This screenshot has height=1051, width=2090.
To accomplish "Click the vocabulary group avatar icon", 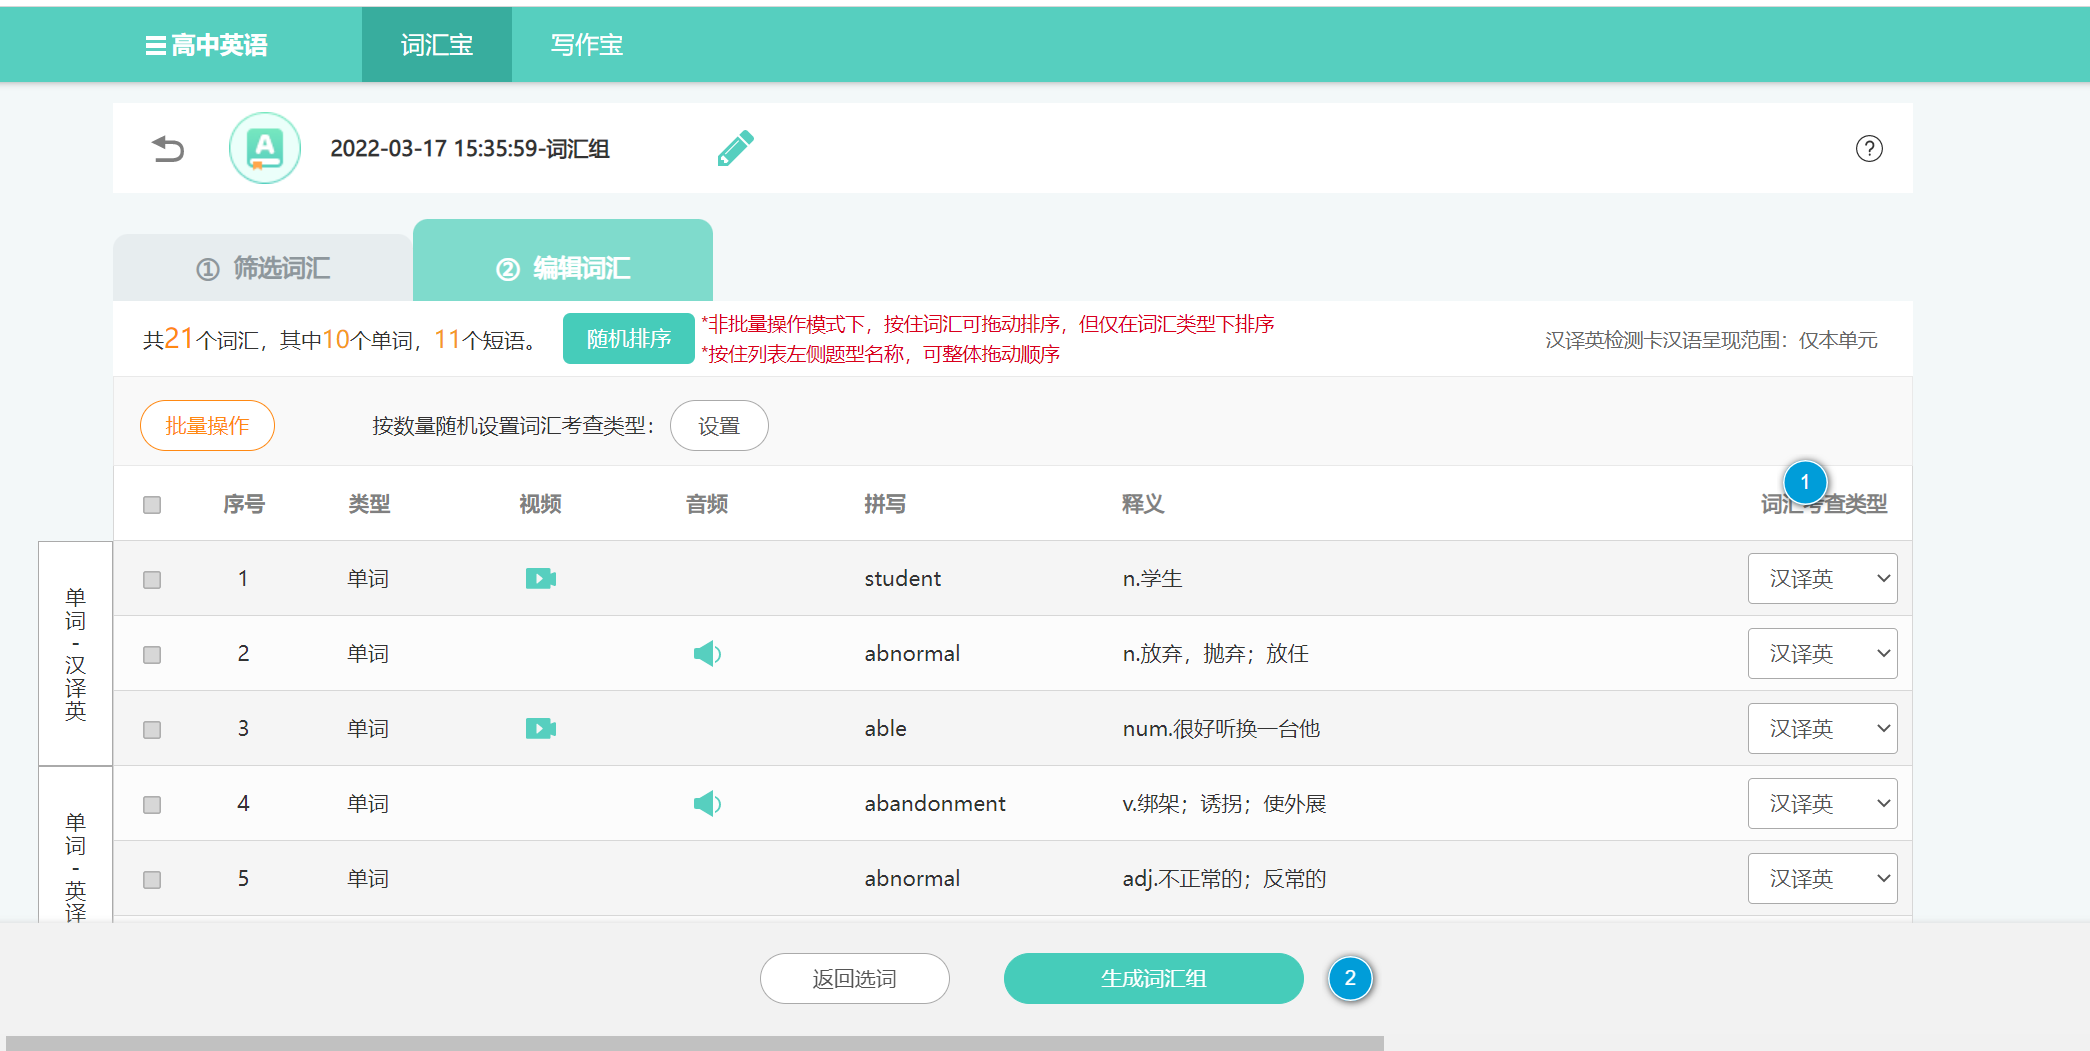I will [x=265, y=148].
